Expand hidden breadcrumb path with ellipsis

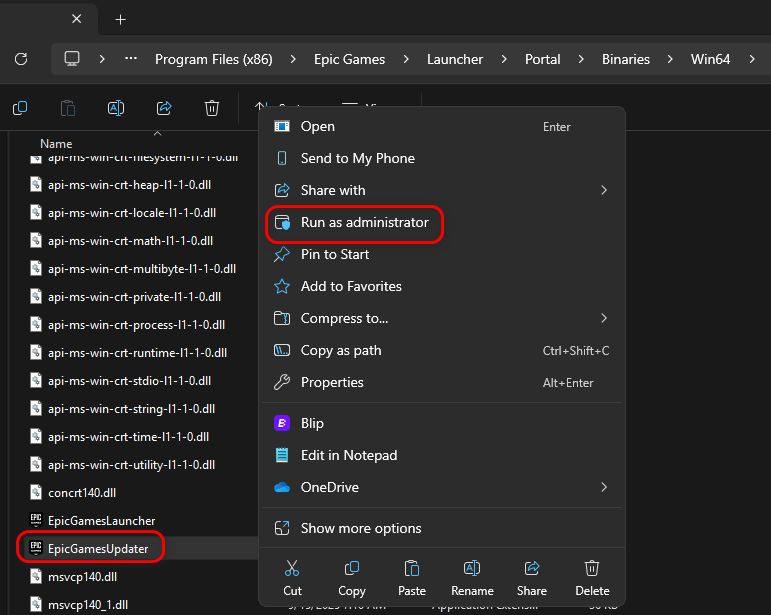[131, 59]
